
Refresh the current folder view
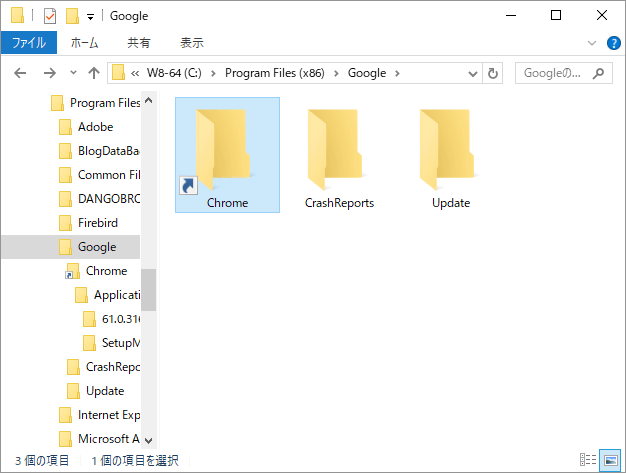(493, 73)
